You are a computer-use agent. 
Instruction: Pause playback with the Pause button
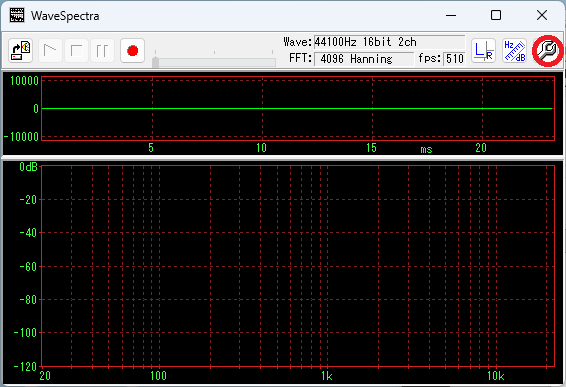click(x=103, y=51)
